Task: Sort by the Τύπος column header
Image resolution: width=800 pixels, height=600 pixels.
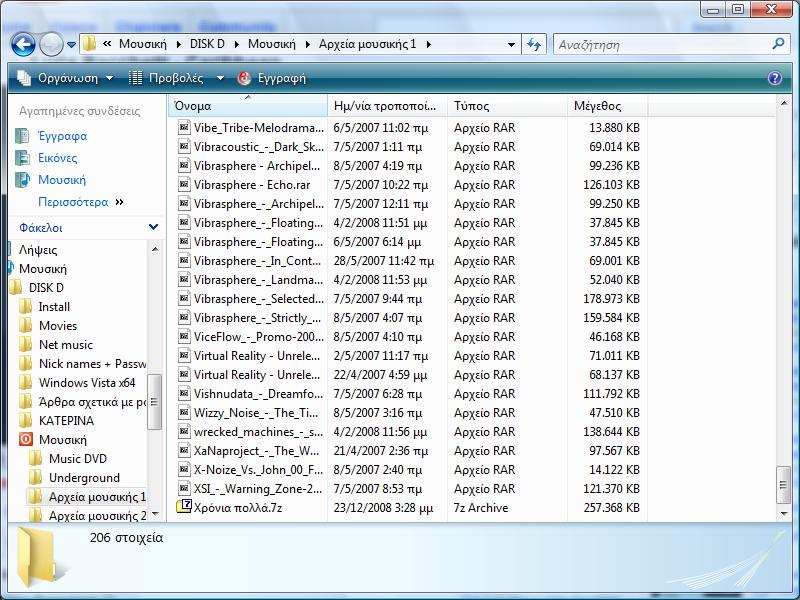Action: pyautogui.click(x=507, y=106)
